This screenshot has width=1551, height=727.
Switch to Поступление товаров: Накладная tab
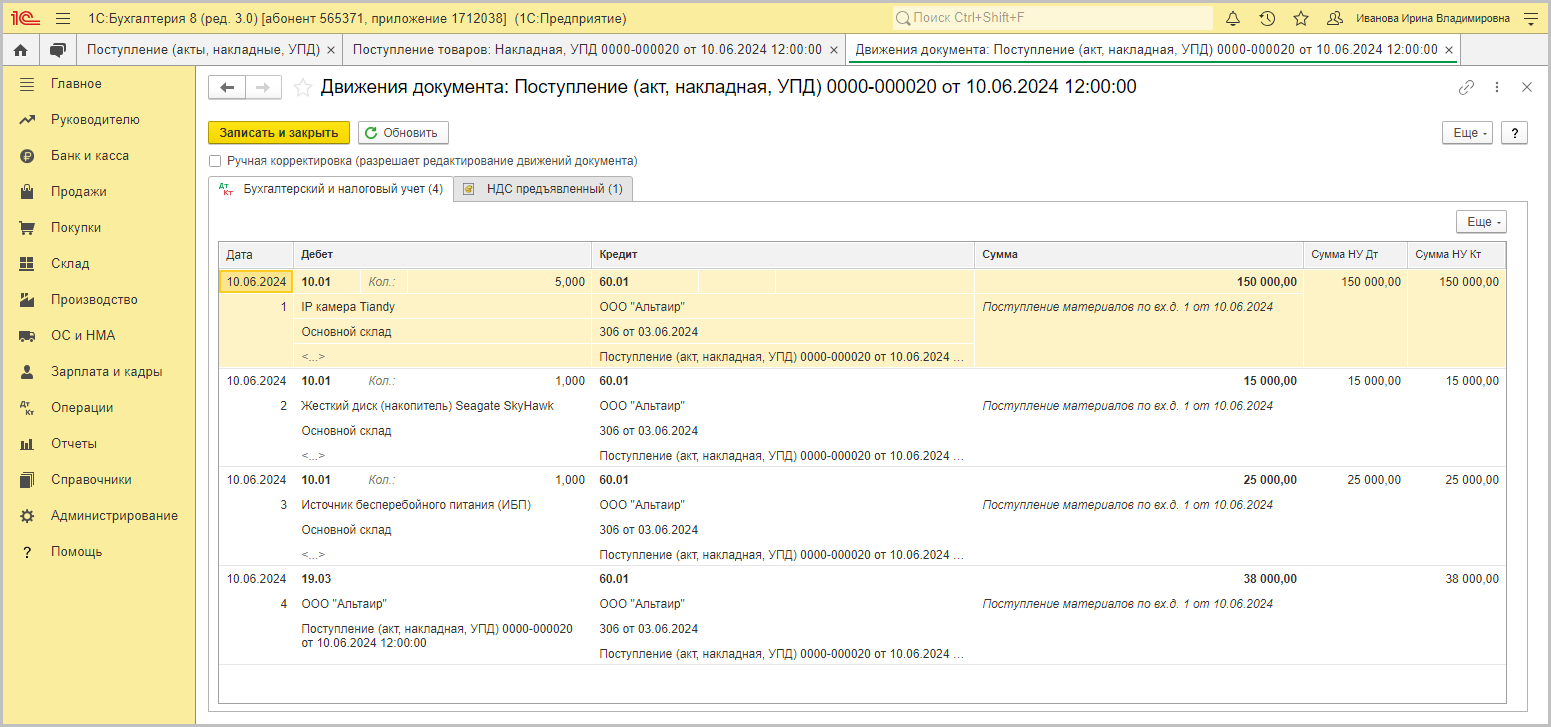[x=587, y=49]
